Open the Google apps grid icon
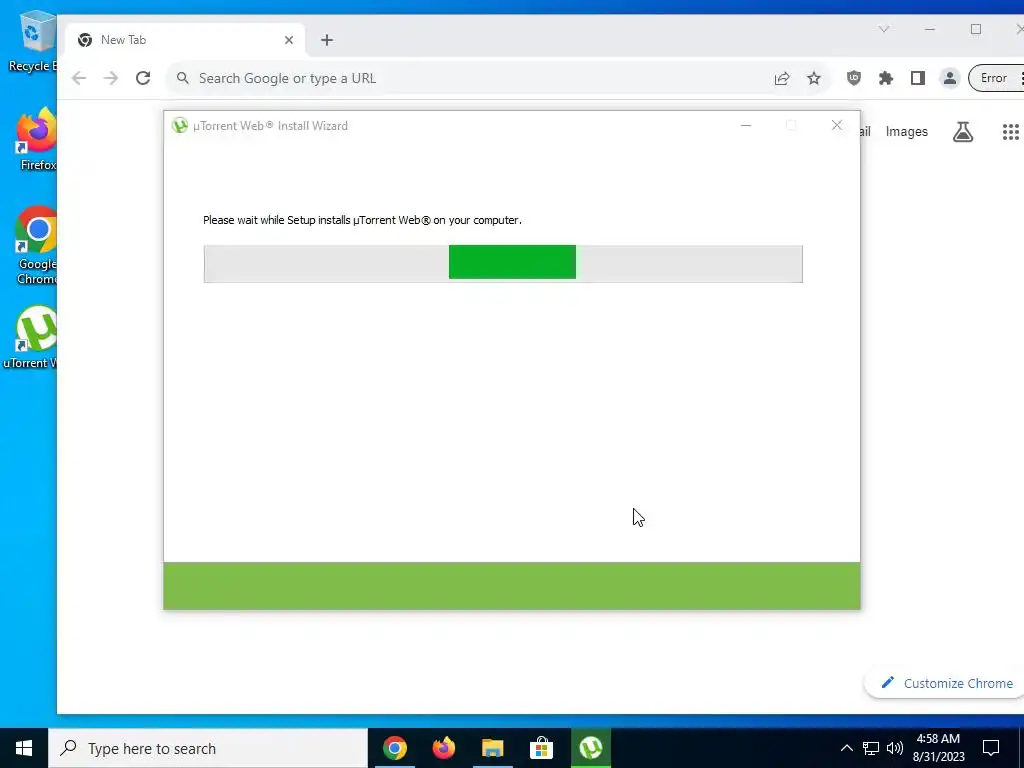Image resolution: width=1024 pixels, height=768 pixels. click(x=1010, y=132)
